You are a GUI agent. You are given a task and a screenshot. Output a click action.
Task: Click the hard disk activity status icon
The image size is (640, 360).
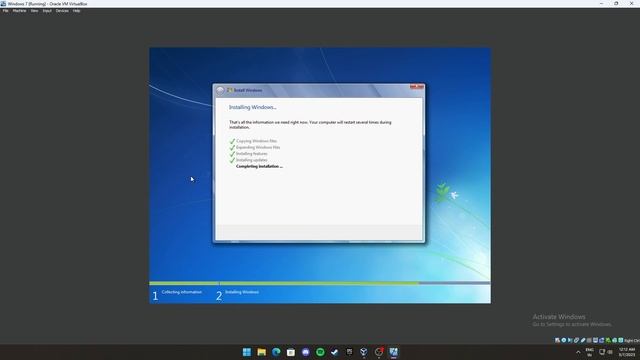click(x=557, y=340)
